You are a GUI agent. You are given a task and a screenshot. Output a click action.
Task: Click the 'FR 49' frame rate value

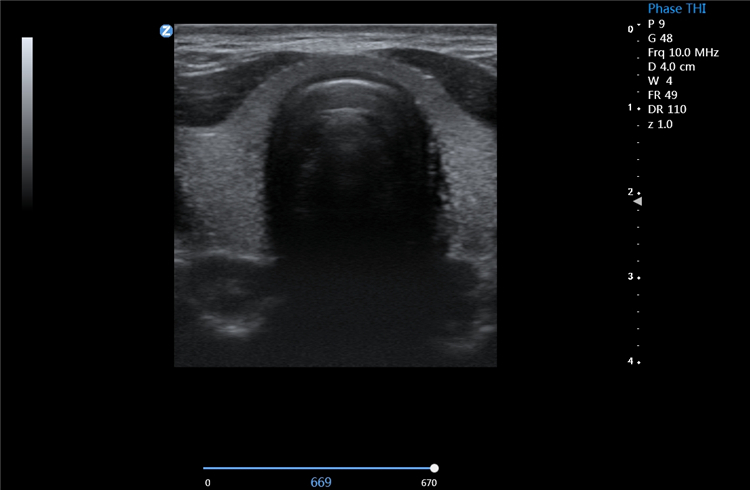click(662, 95)
